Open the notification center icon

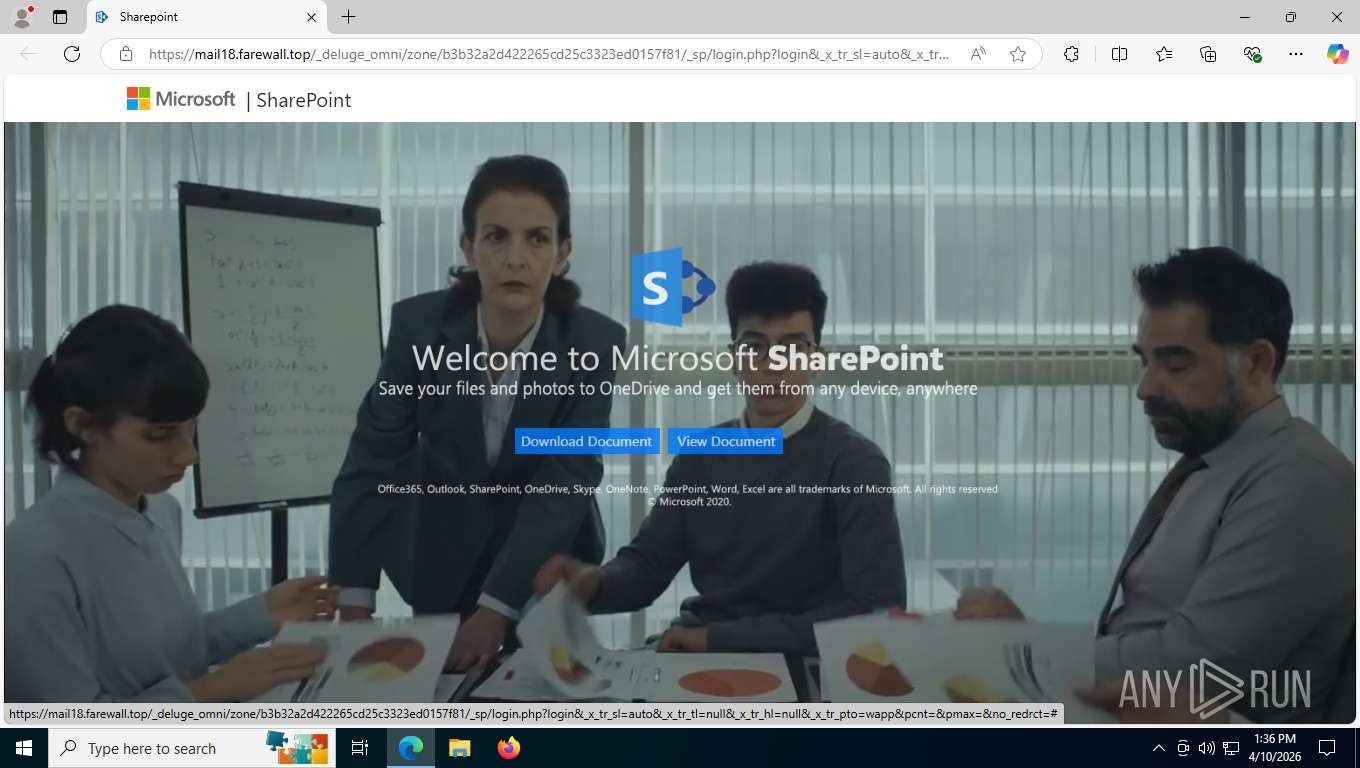click(x=1327, y=748)
